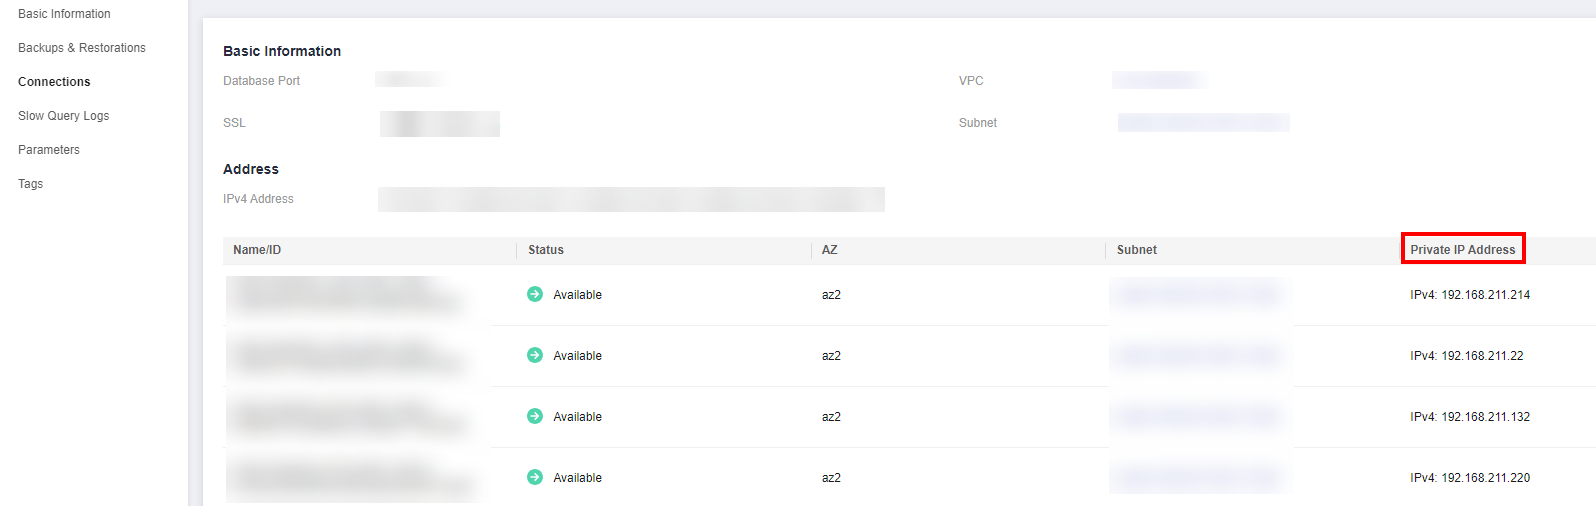Select Connections in the sidebar
This screenshot has width=1596, height=506.
click(54, 82)
